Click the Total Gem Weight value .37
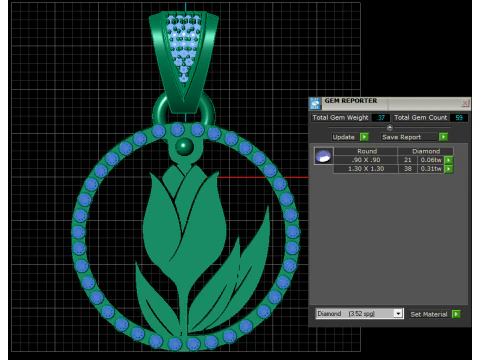Viewport: 480px width, 360px height. (381, 118)
